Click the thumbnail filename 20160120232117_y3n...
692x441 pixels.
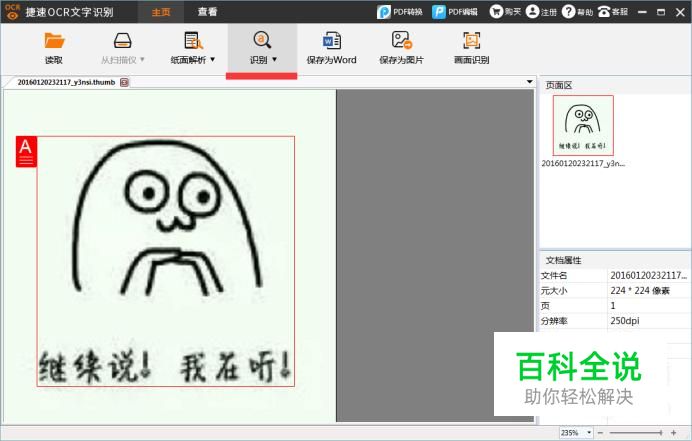point(583,163)
